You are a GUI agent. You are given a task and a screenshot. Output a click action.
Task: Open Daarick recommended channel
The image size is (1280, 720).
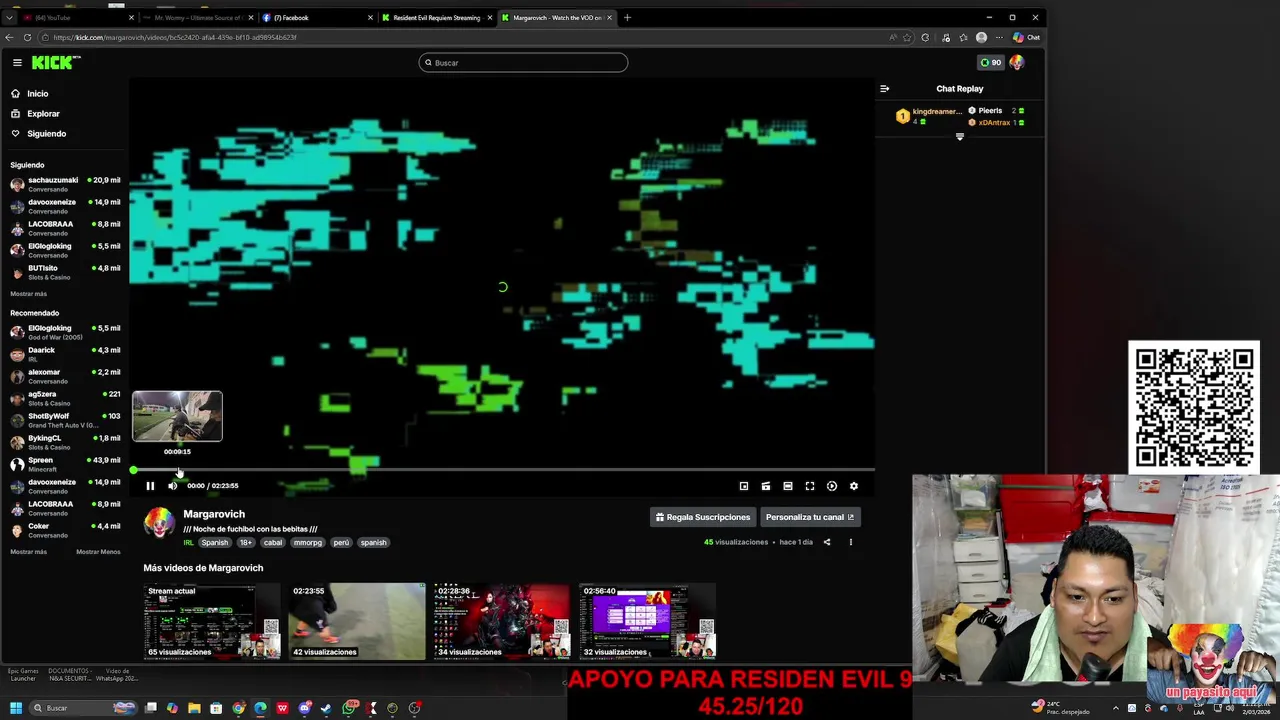click(65, 354)
